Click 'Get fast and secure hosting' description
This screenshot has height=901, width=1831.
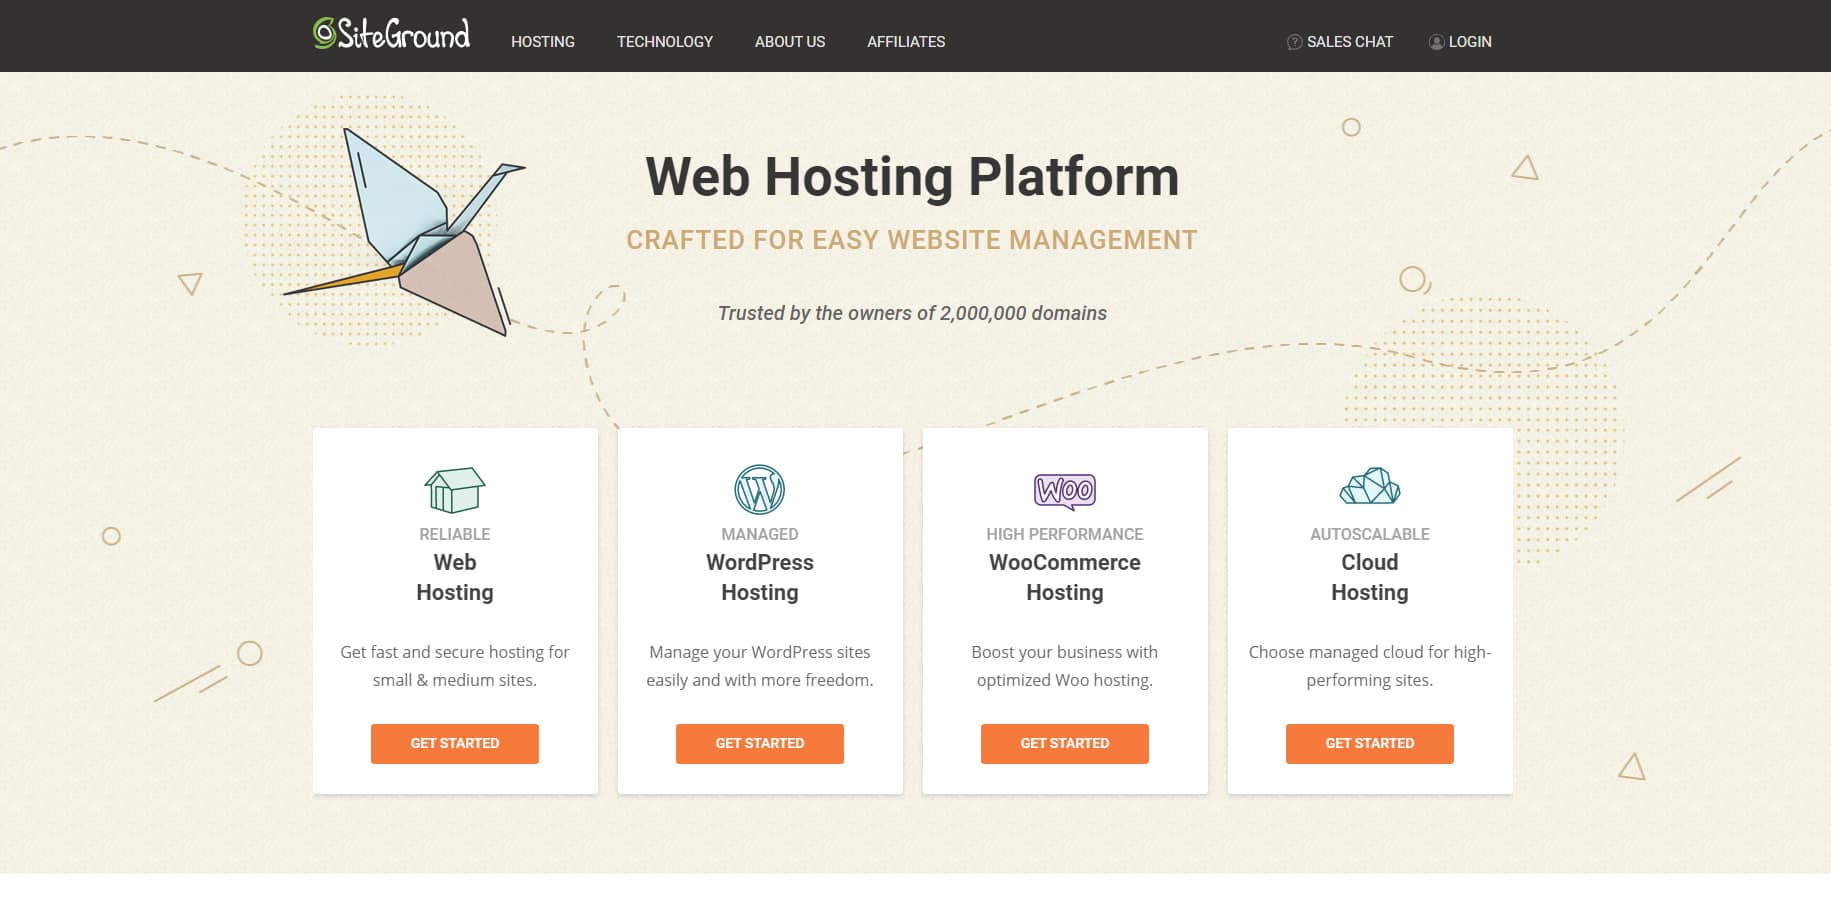pyautogui.click(x=455, y=666)
